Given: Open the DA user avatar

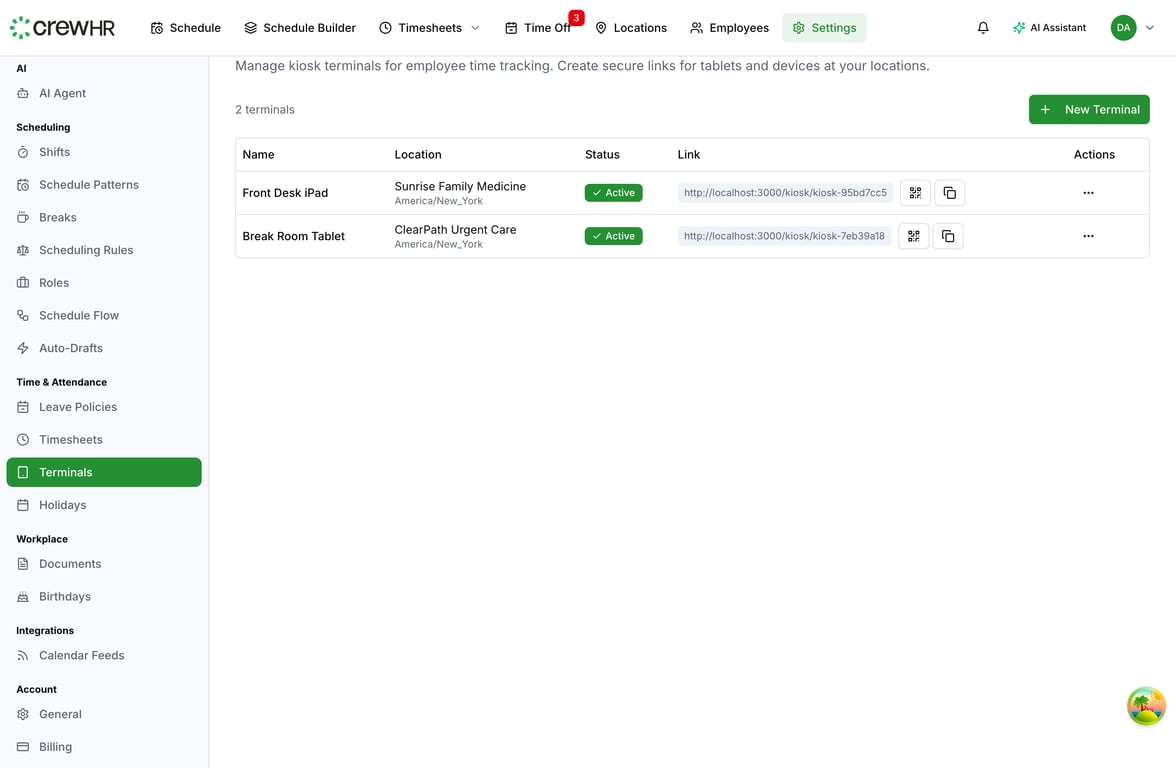Looking at the screenshot, I should (1123, 28).
